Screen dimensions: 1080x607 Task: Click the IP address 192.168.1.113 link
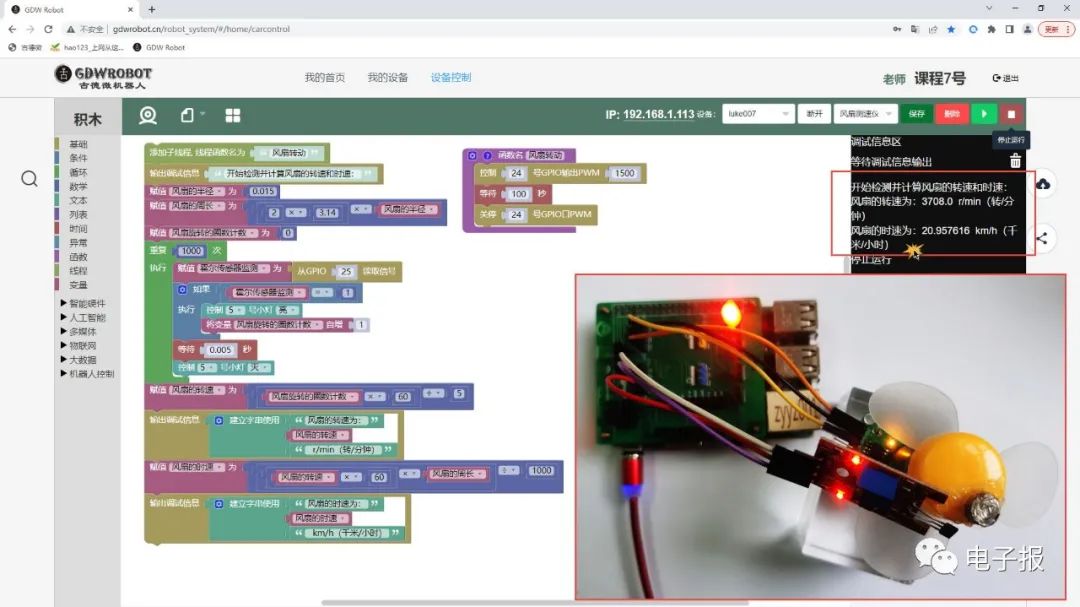(x=658, y=114)
